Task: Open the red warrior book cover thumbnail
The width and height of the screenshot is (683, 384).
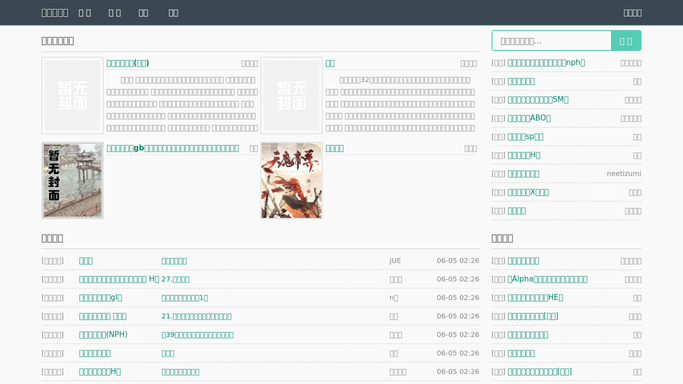Action: [x=291, y=180]
